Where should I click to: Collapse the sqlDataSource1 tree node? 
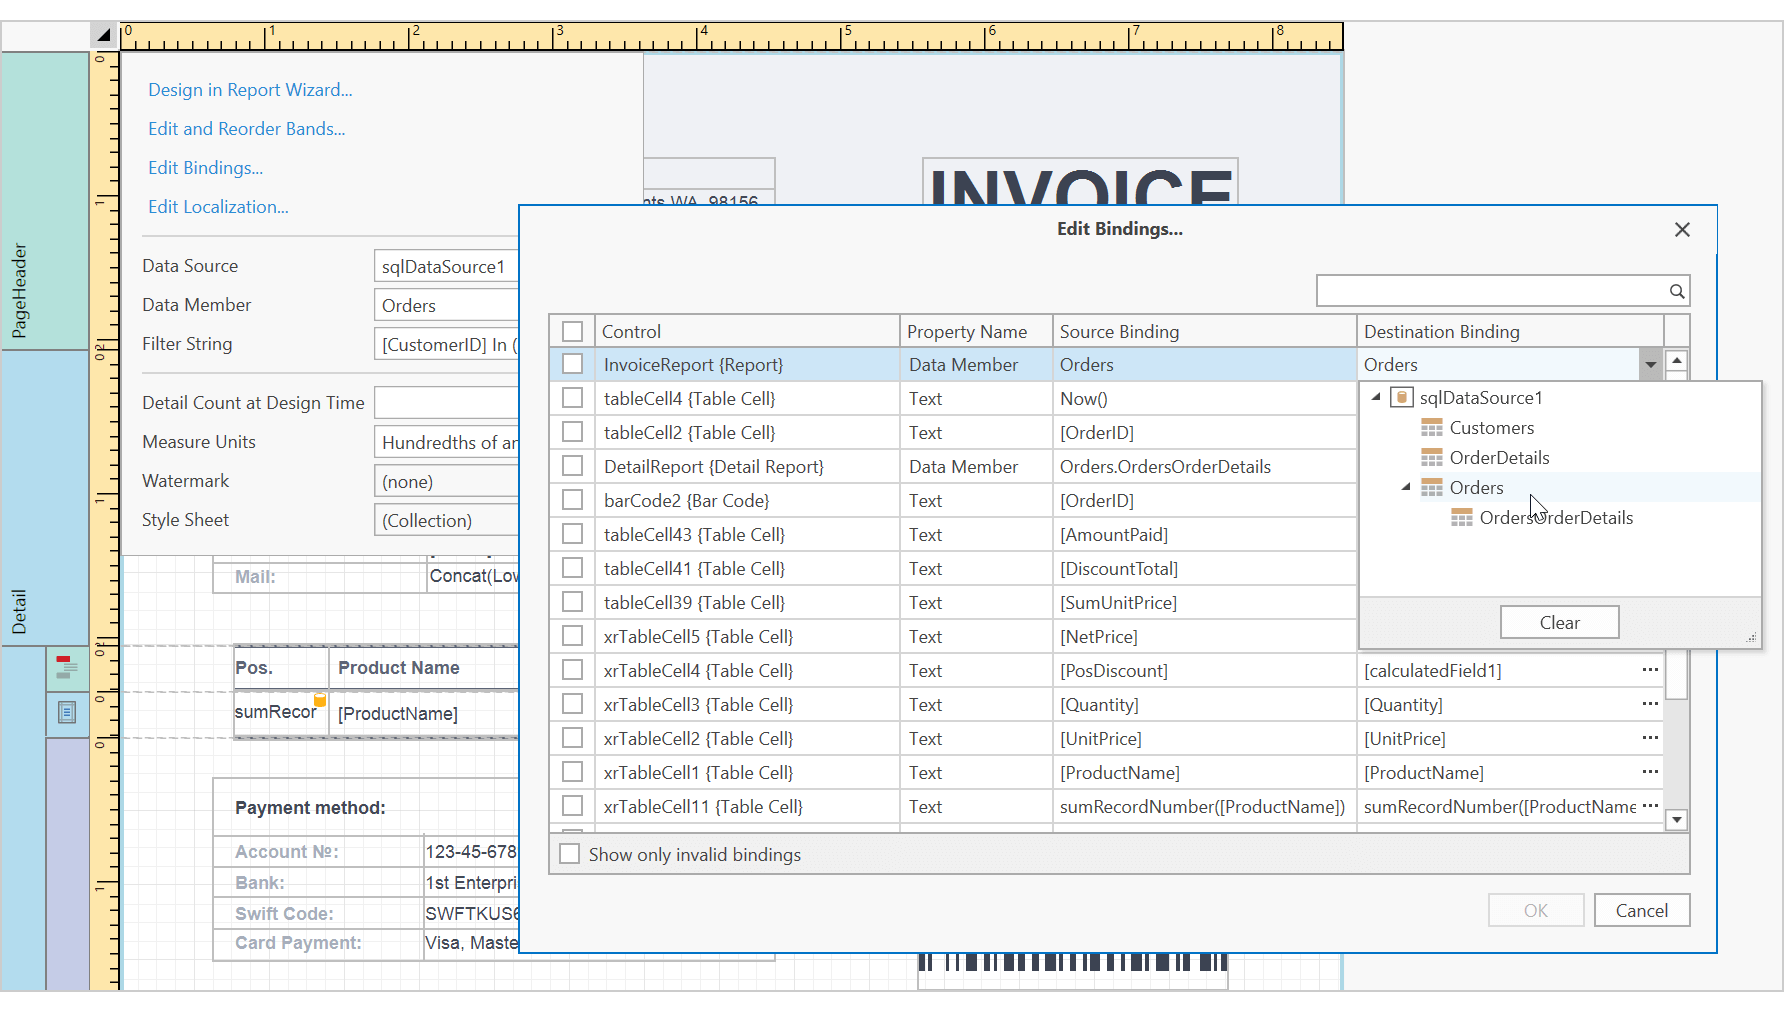1378,397
